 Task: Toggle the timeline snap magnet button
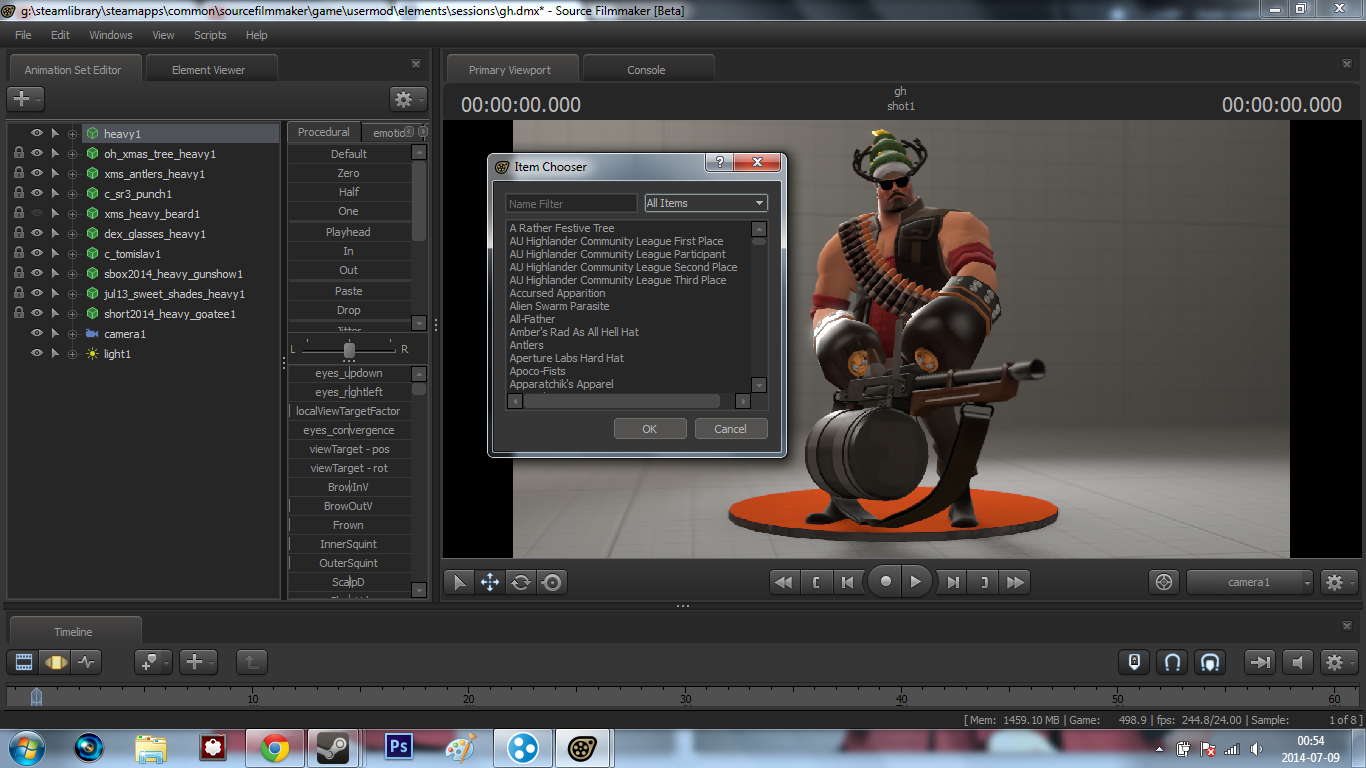coord(1173,662)
